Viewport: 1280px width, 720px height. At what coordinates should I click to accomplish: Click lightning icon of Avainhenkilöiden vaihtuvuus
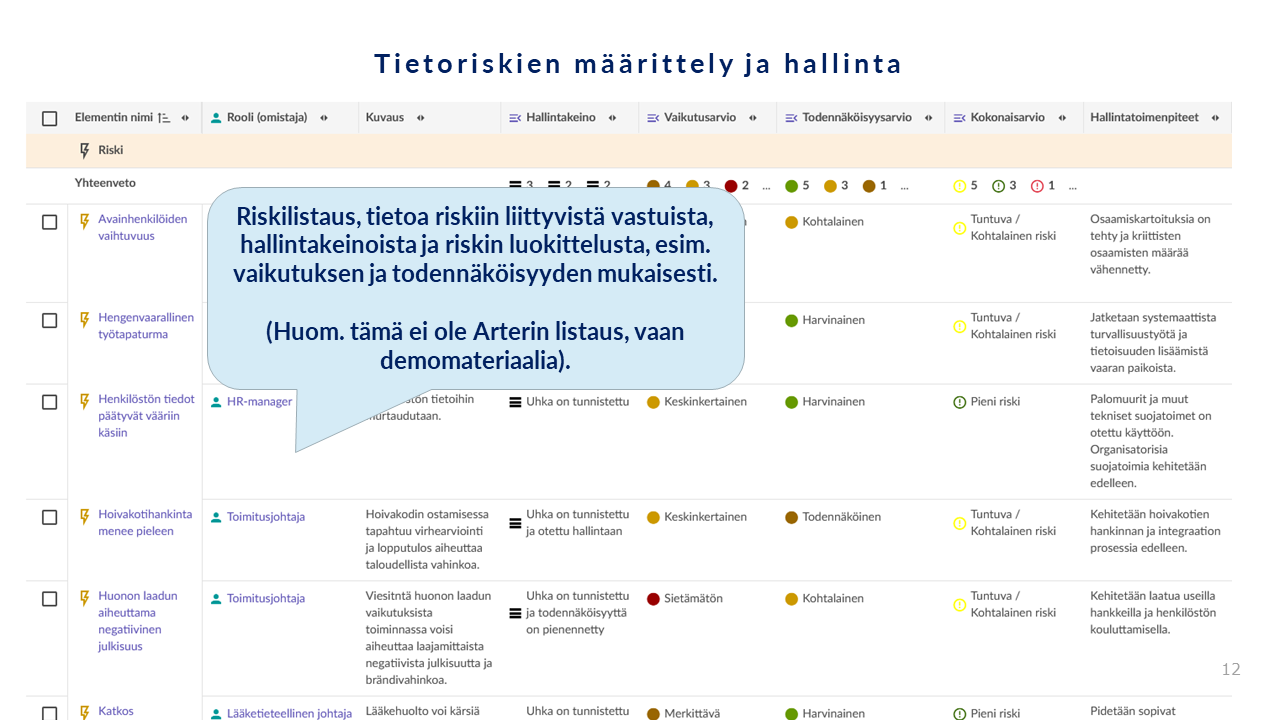click(85, 220)
